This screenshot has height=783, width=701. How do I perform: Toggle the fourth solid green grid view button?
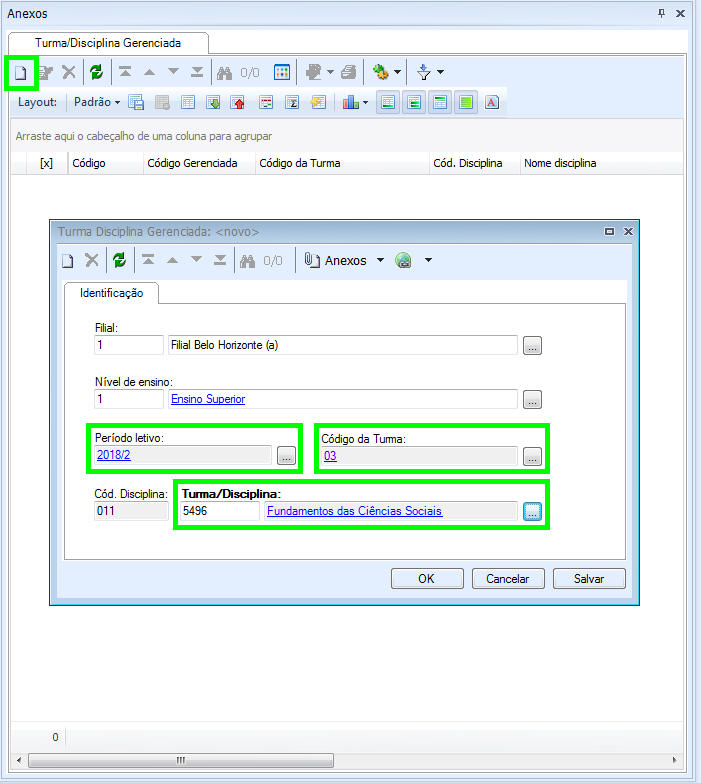(x=466, y=102)
